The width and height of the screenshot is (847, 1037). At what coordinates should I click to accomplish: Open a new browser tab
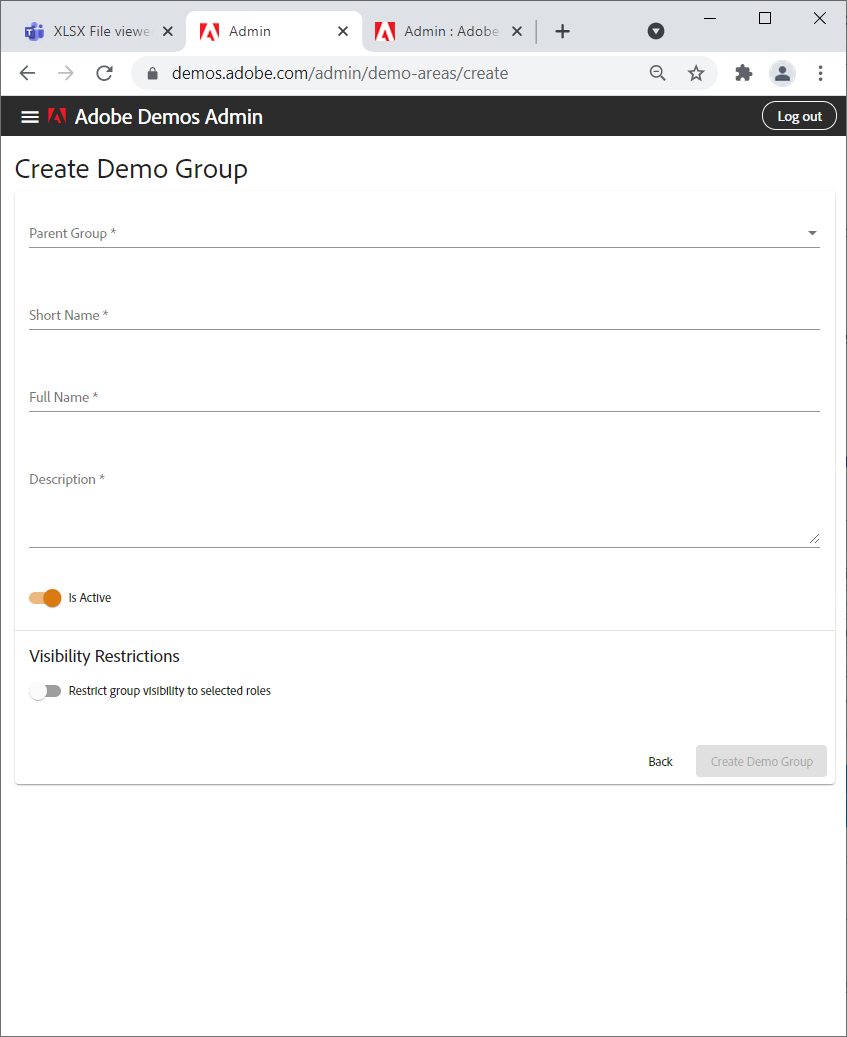pyautogui.click(x=562, y=31)
